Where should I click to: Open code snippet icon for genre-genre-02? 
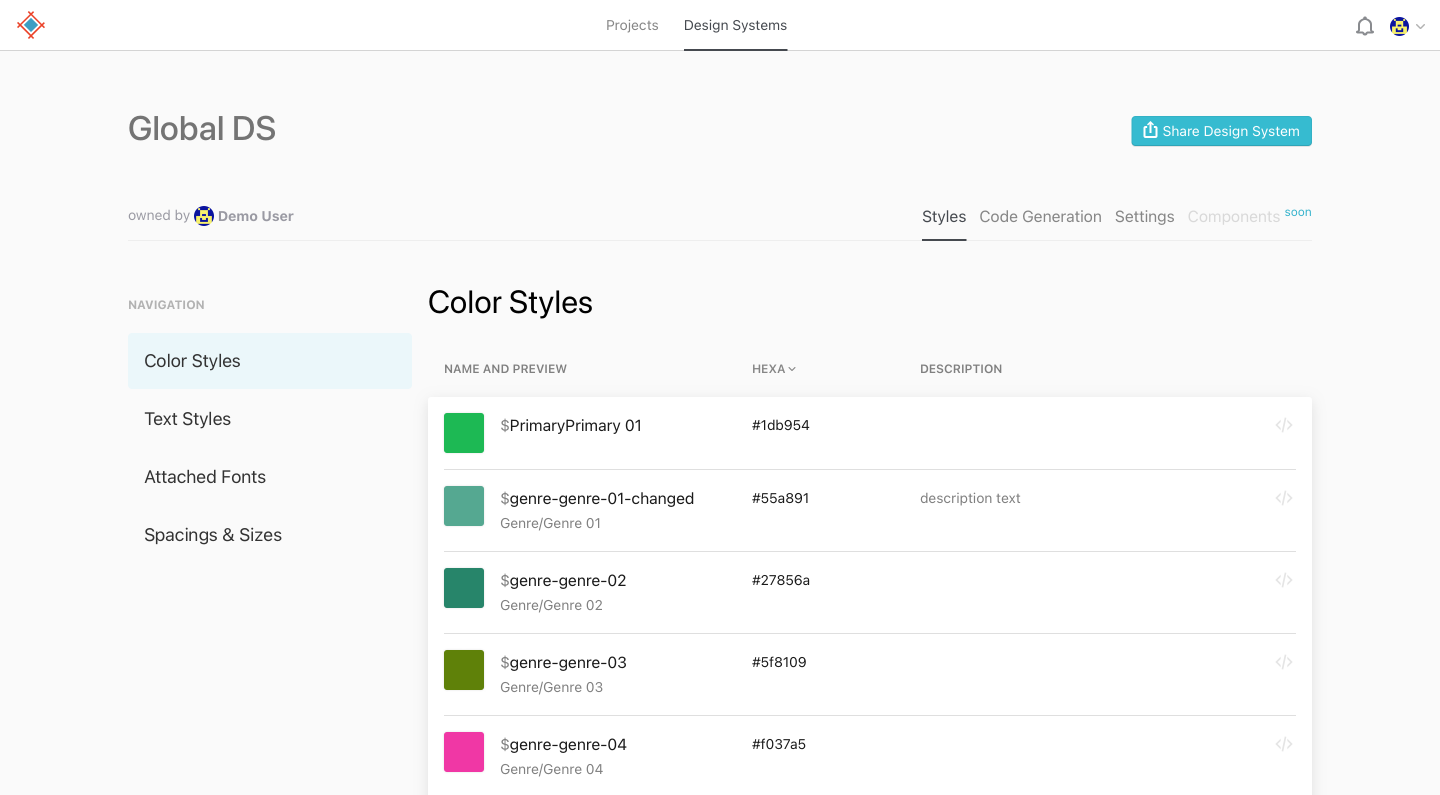pos(1284,580)
